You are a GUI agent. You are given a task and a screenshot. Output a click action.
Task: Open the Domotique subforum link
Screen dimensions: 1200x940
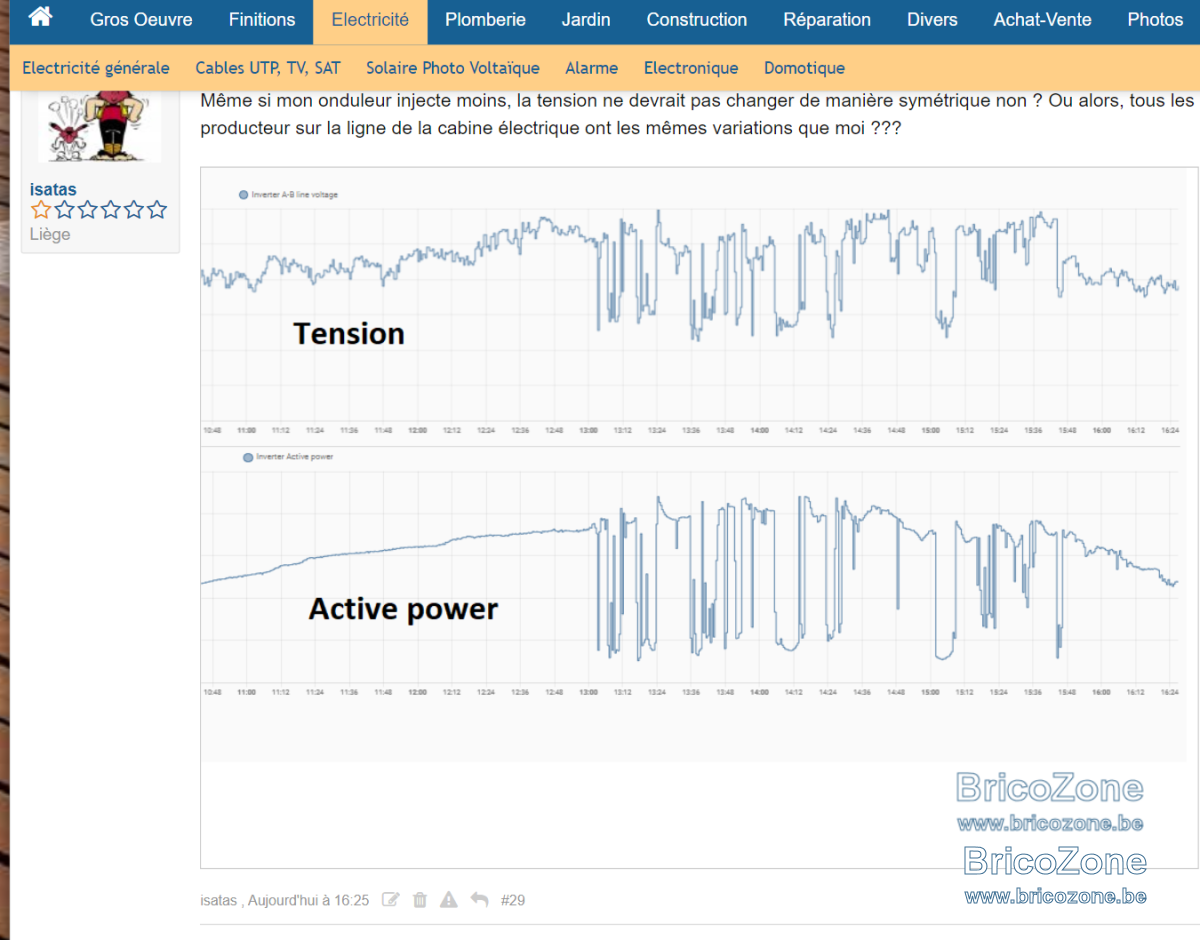pyautogui.click(x=804, y=68)
